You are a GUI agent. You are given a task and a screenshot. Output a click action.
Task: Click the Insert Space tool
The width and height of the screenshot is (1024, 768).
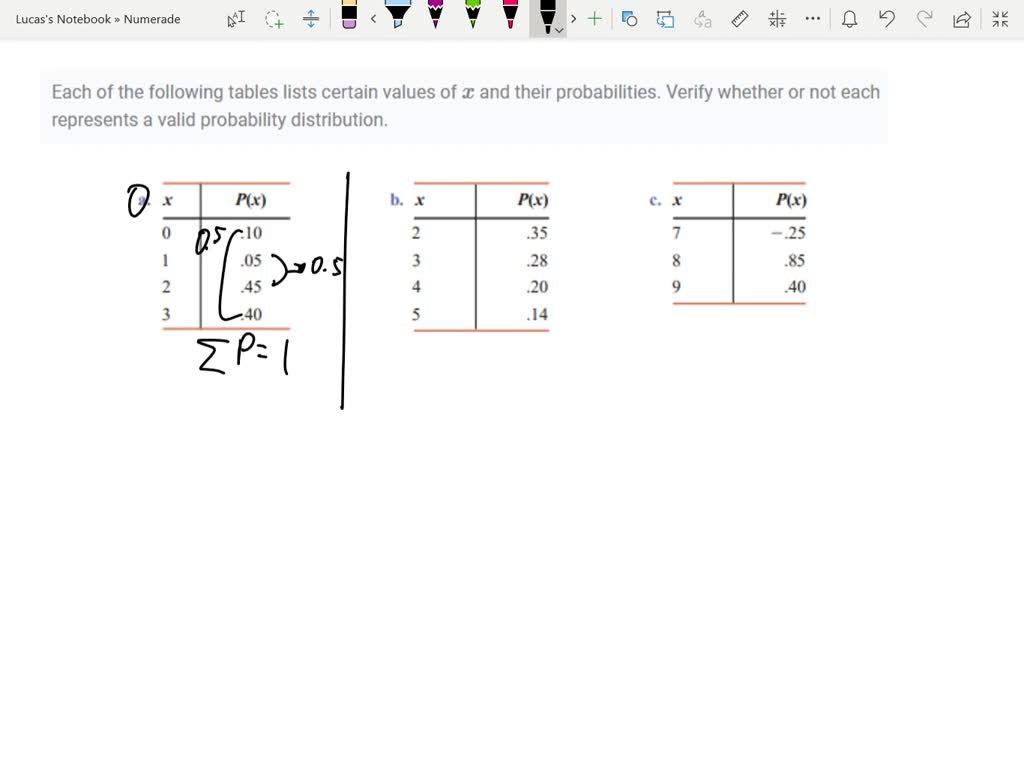(311, 19)
